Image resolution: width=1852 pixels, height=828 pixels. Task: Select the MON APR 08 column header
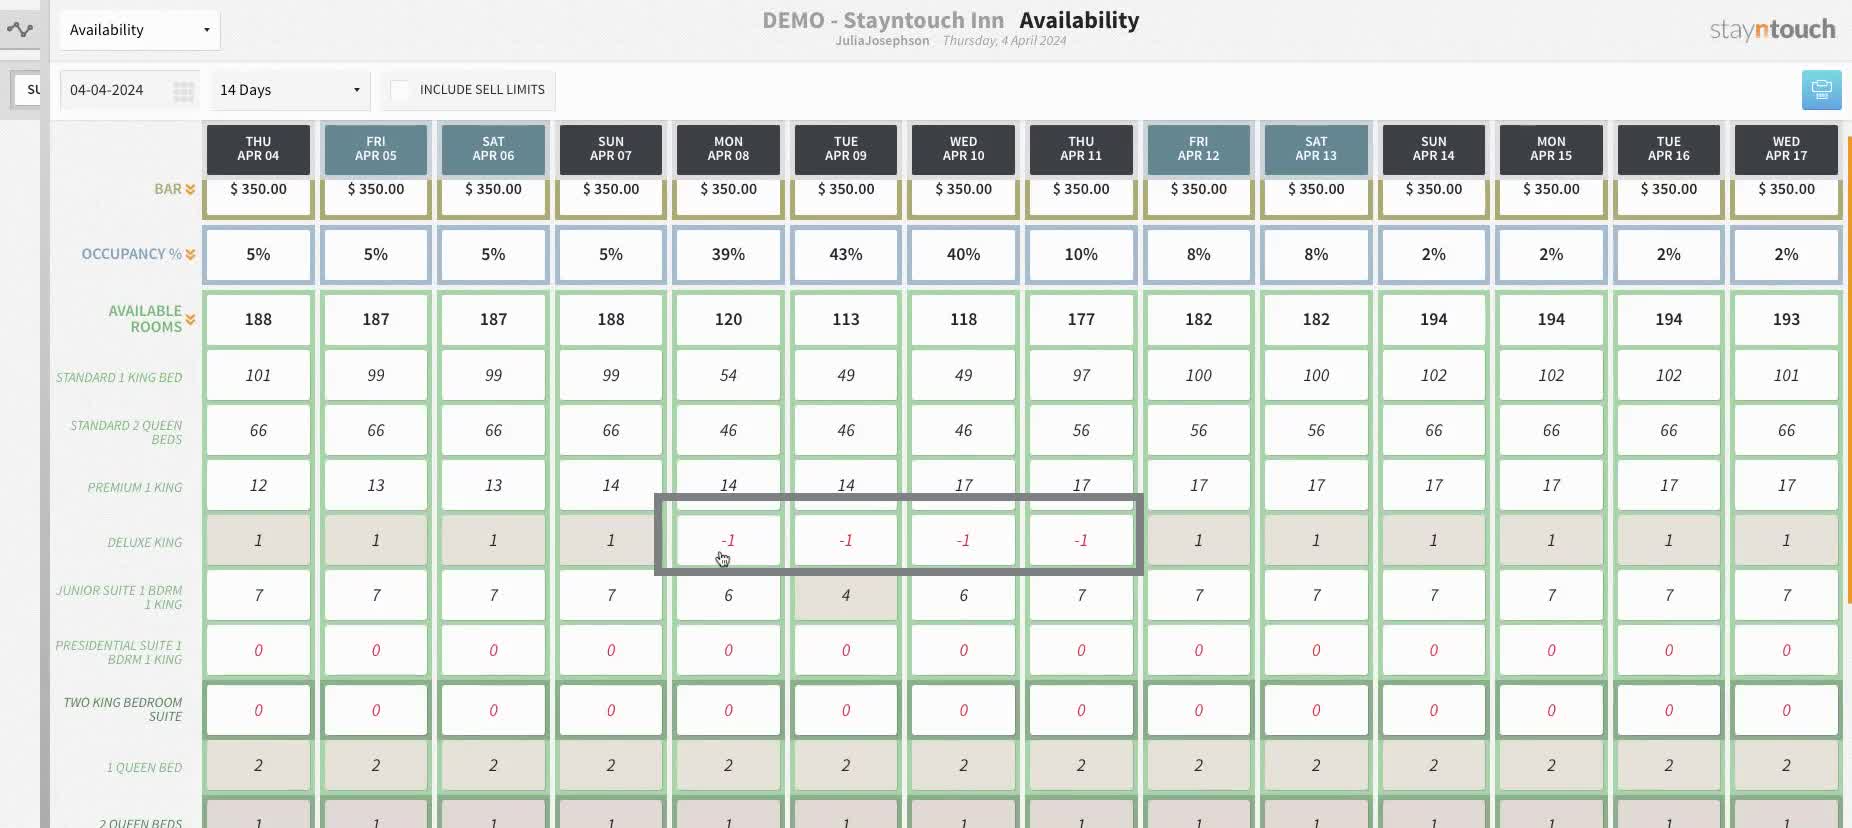click(728, 149)
